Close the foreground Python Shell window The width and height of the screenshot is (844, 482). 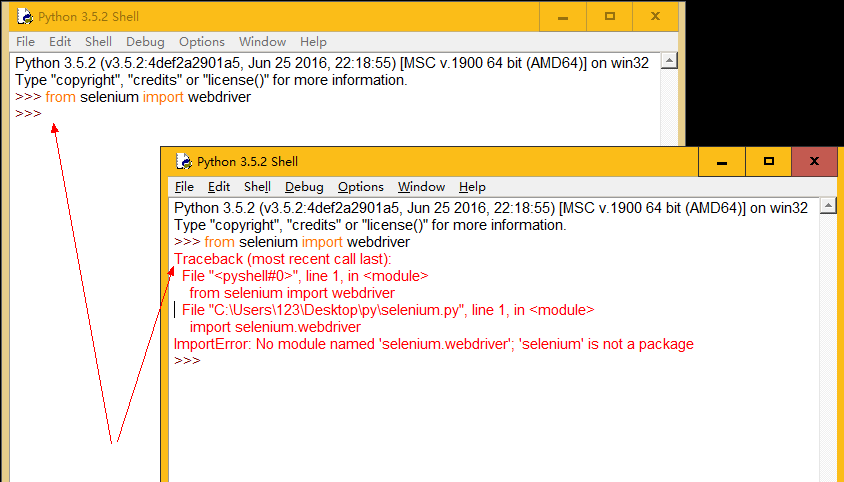[x=814, y=161]
